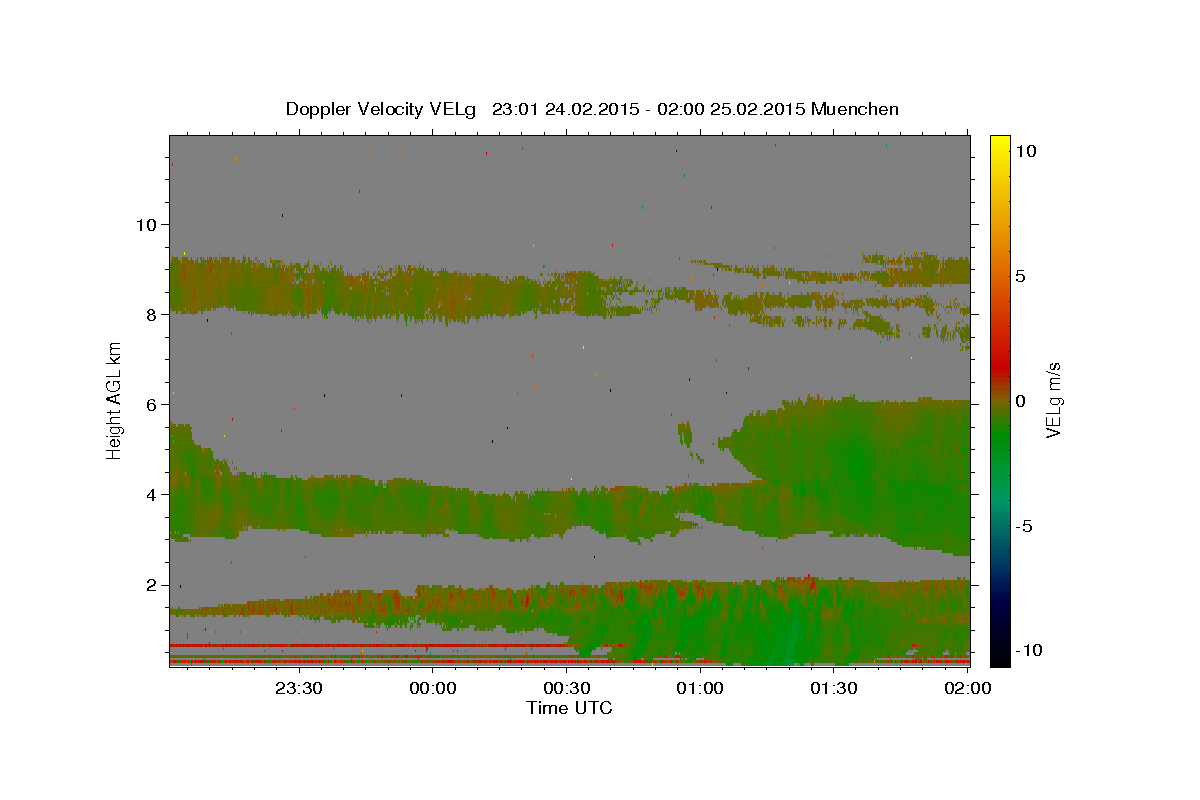The width and height of the screenshot is (1200, 800).
Task: Click the 'Height AGL km' axis label
Action: click(115, 400)
